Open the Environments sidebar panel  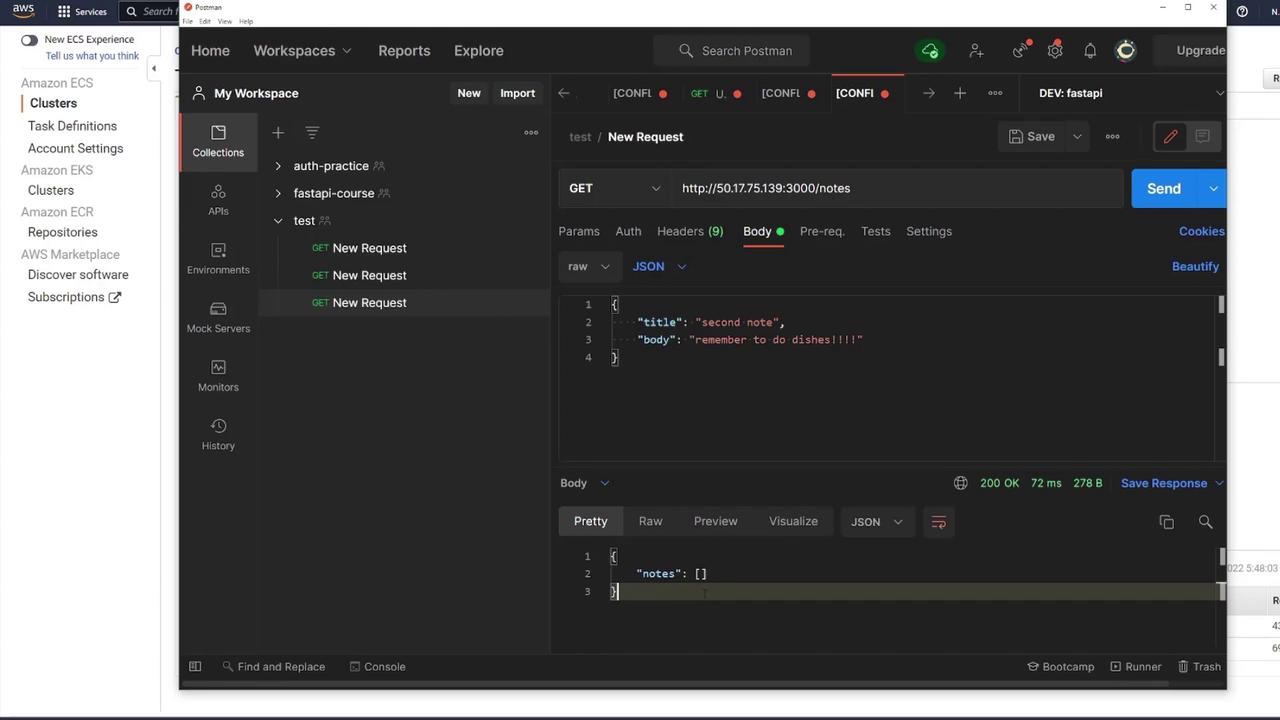coord(218,258)
